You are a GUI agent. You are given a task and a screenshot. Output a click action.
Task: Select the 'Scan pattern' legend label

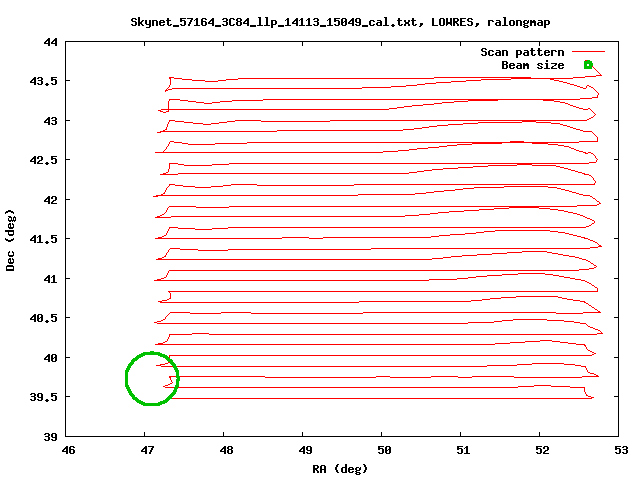522,52
